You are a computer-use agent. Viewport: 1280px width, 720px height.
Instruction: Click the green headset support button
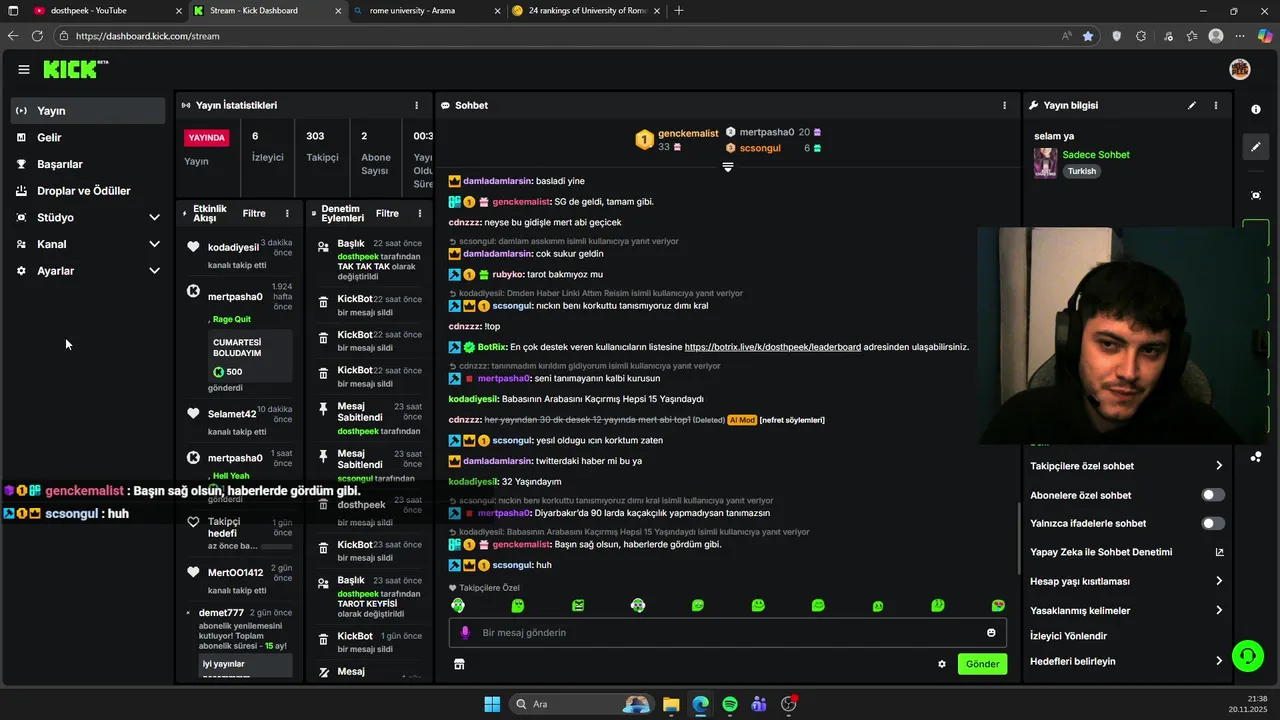pyautogui.click(x=1247, y=656)
